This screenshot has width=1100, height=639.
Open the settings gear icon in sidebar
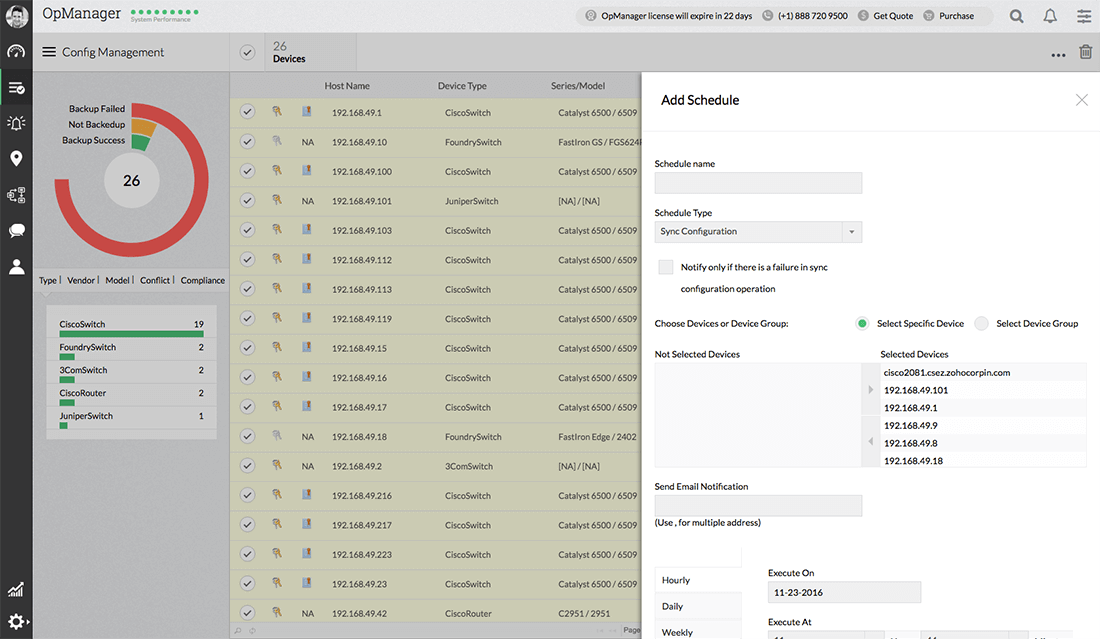coord(16,621)
